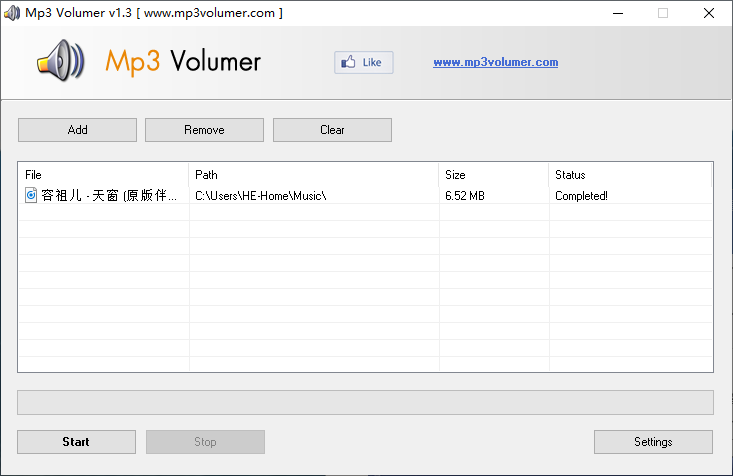Click the Like thumbs-up button
The height and width of the screenshot is (476, 733).
(364, 62)
